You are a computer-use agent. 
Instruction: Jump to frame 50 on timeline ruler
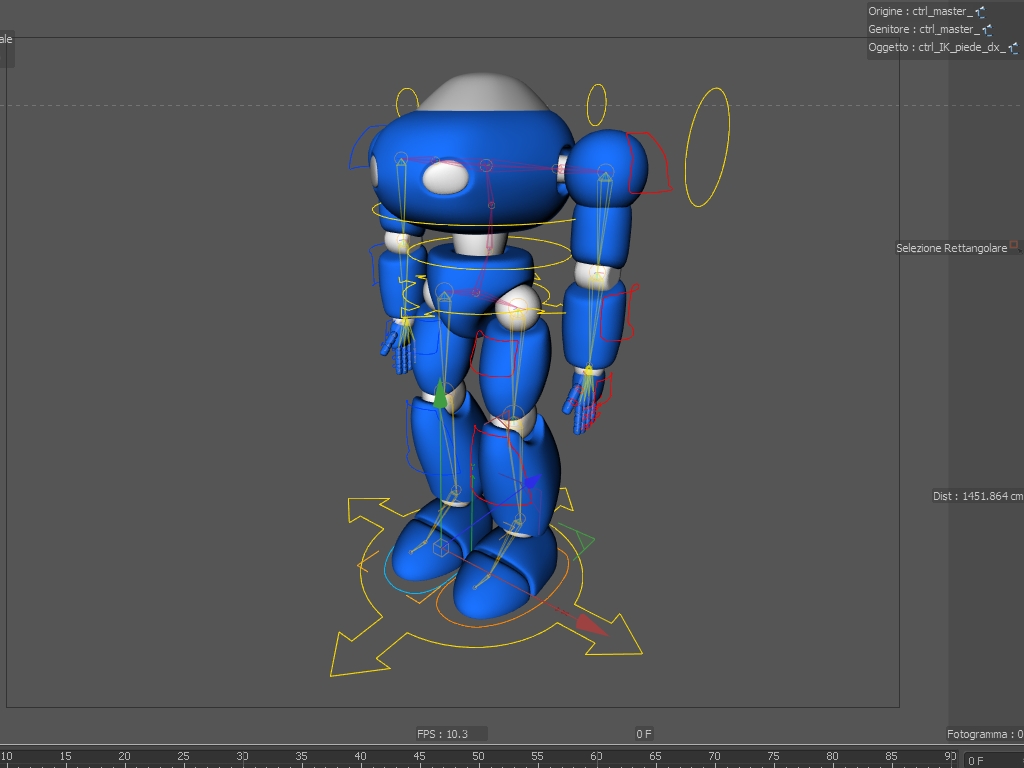(478, 756)
